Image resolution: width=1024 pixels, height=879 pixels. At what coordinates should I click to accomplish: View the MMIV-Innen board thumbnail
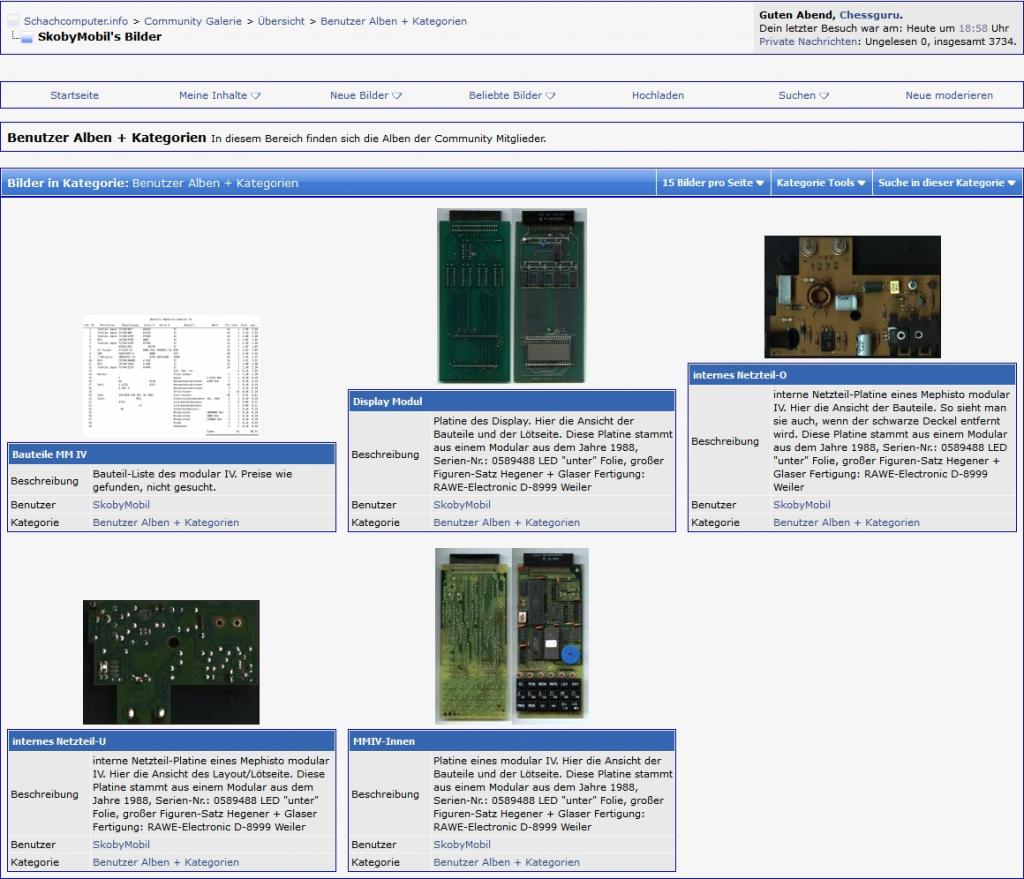[512, 636]
